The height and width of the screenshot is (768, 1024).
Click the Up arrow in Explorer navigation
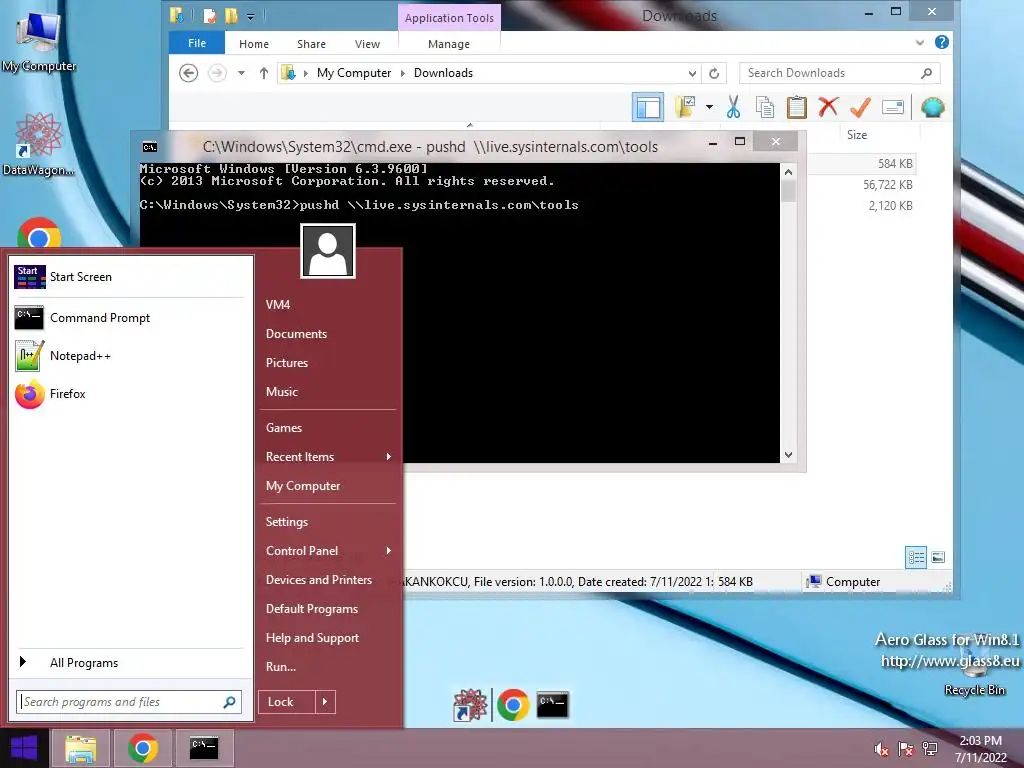point(263,73)
